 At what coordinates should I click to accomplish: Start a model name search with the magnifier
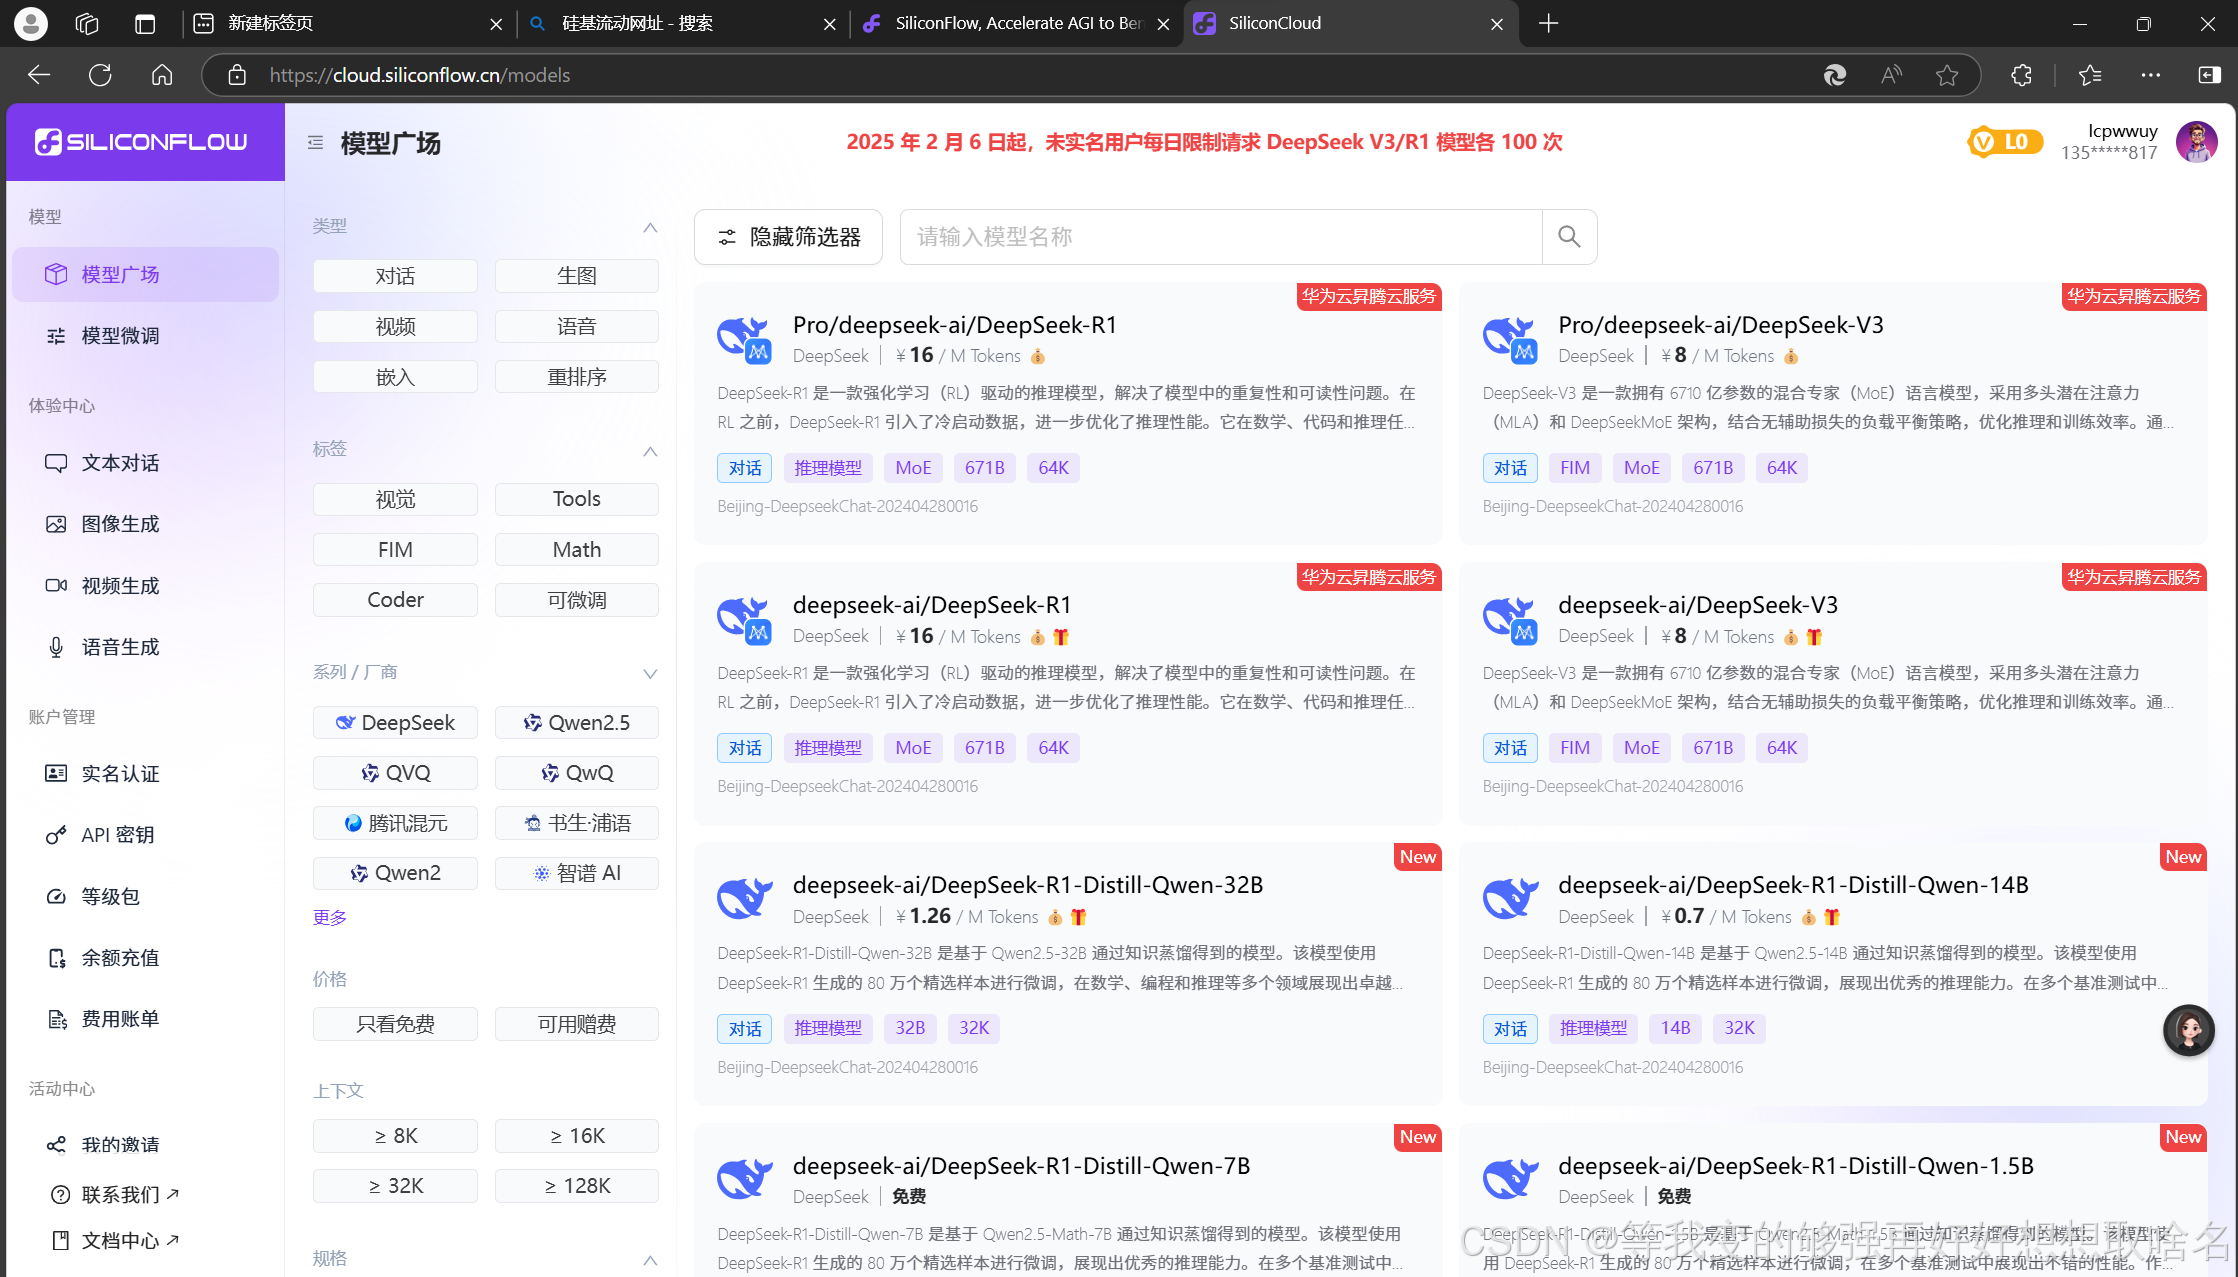(x=1568, y=236)
